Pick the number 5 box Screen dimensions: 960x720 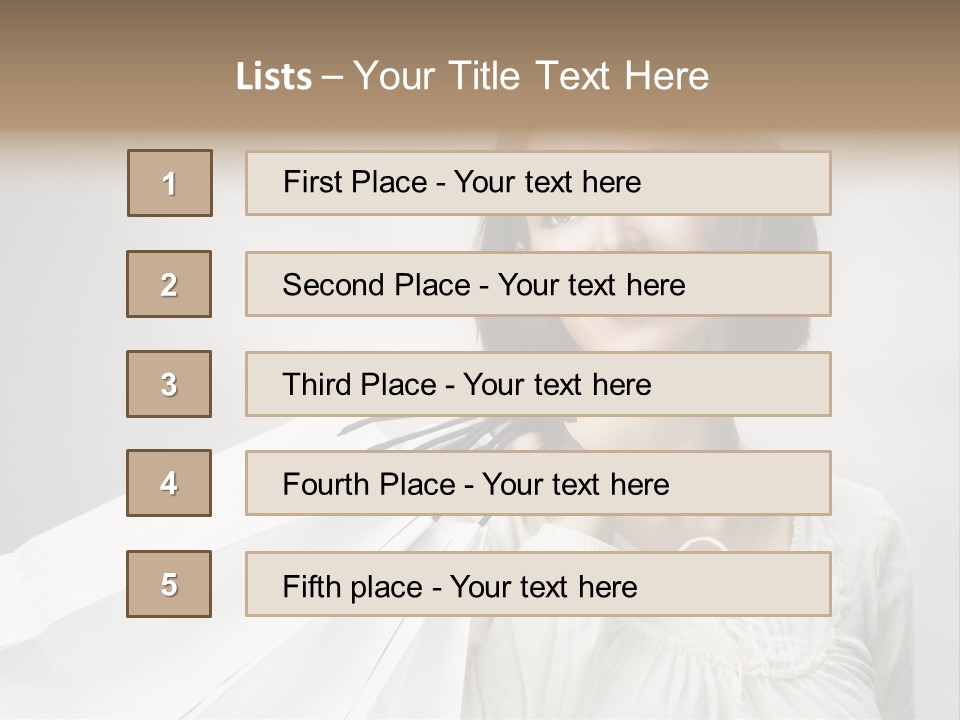pyautogui.click(x=169, y=584)
